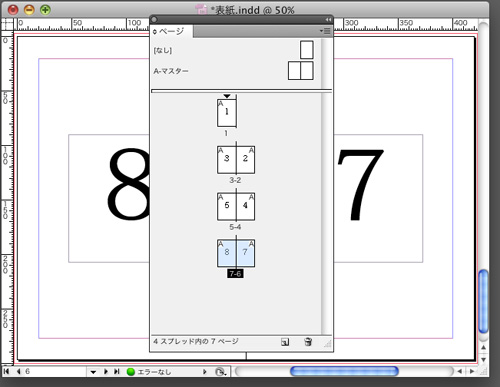This screenshot has height=387, width=500.
Task: Click the horizontal scroll left arrow
Action: [x=460, y=371]
